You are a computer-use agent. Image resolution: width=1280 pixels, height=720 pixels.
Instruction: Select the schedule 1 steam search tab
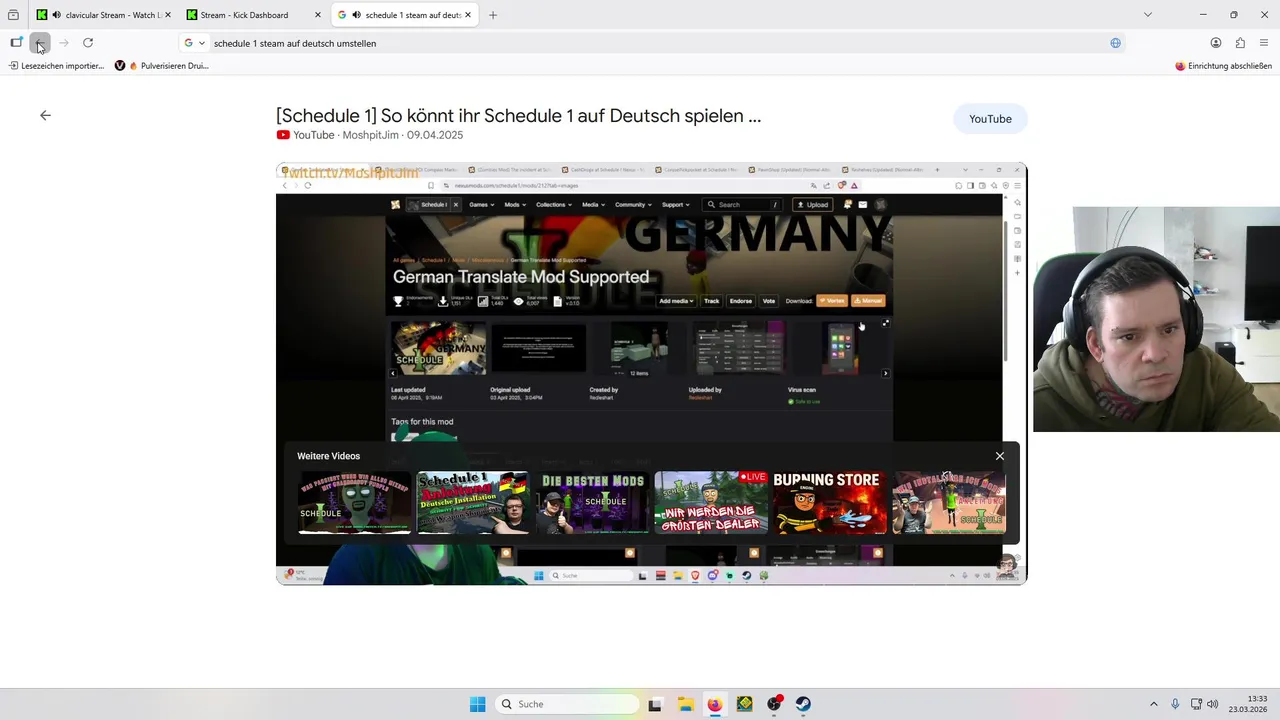[404, 15]
